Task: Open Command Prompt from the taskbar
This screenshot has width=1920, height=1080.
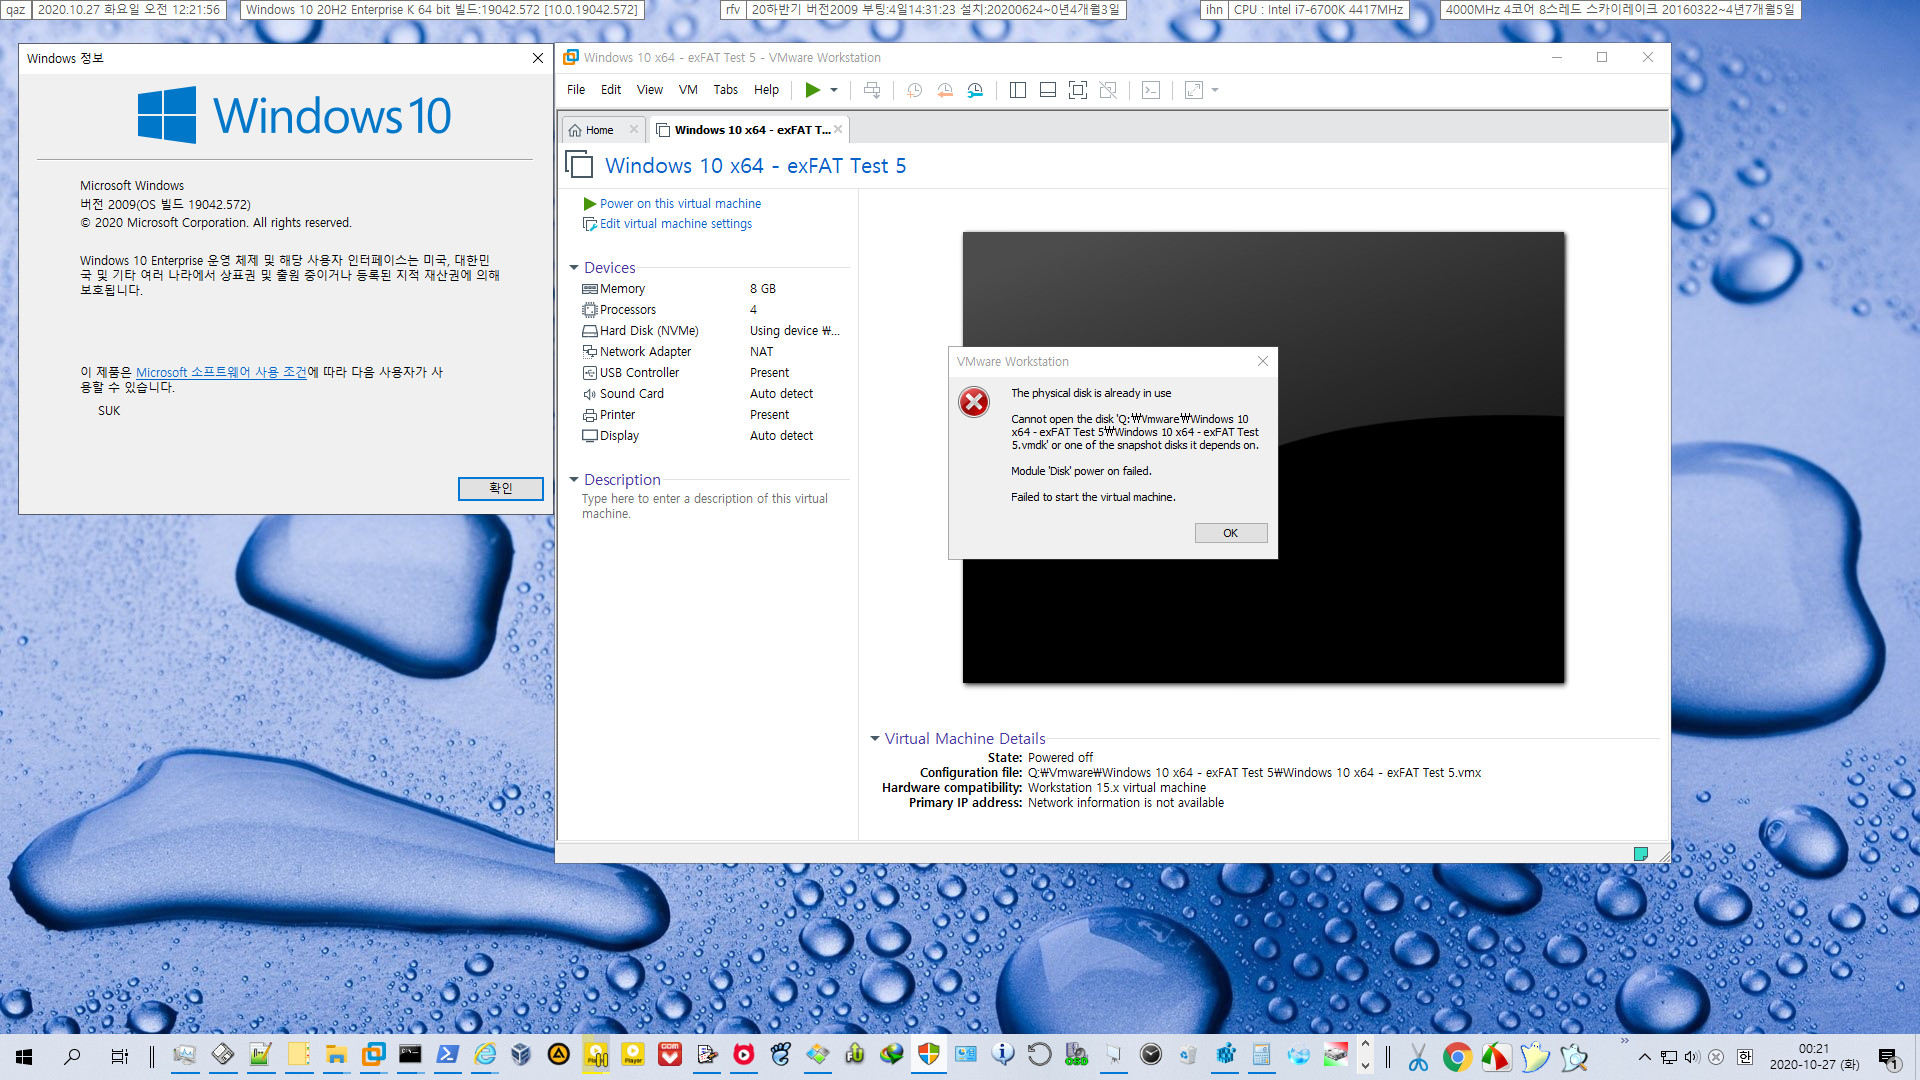Action: (410, 1055)
